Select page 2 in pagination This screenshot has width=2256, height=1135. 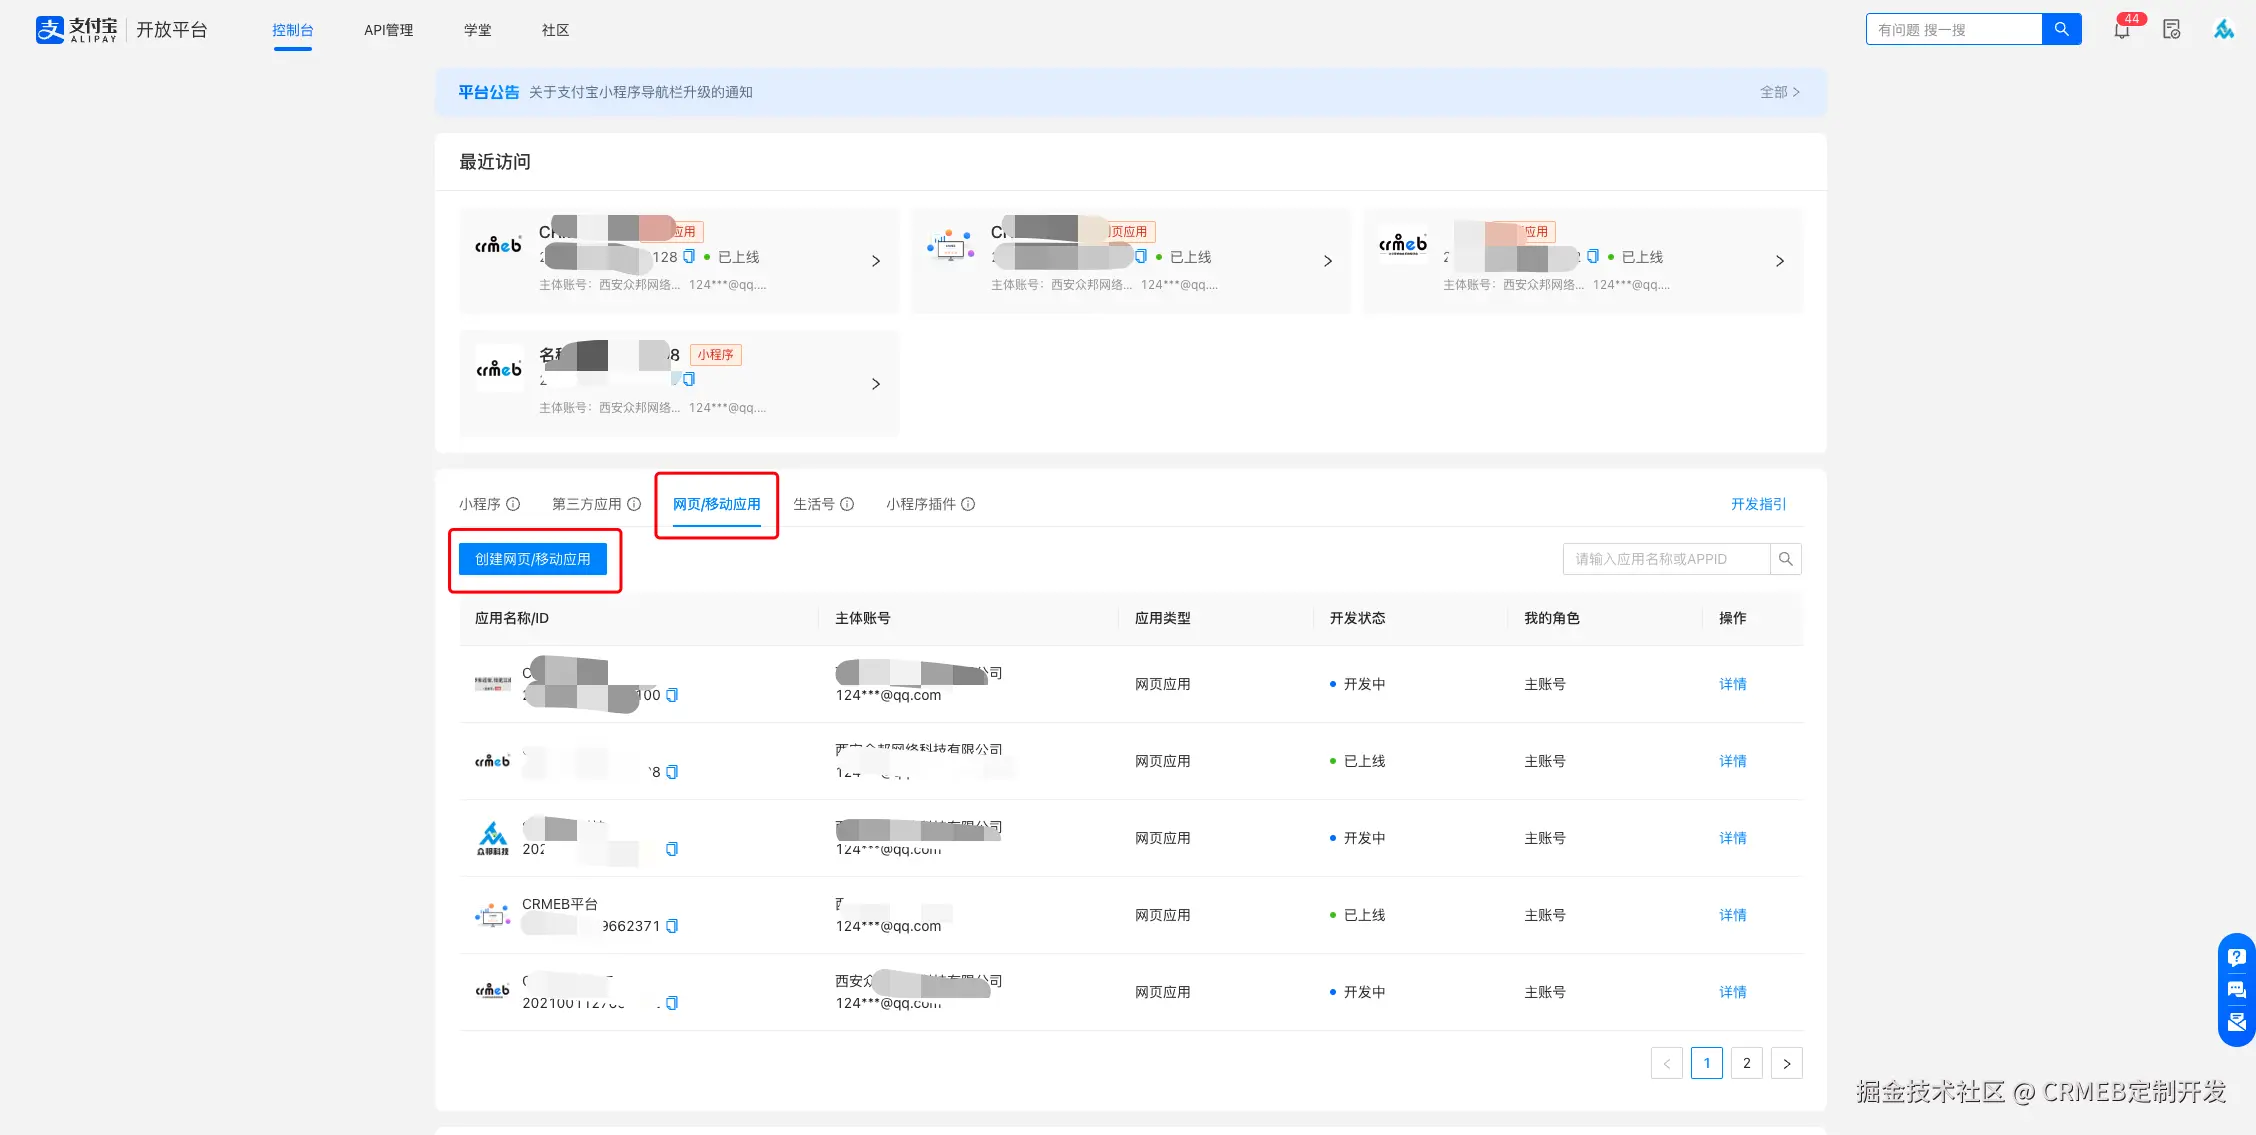click(x=1746, y=1063)
